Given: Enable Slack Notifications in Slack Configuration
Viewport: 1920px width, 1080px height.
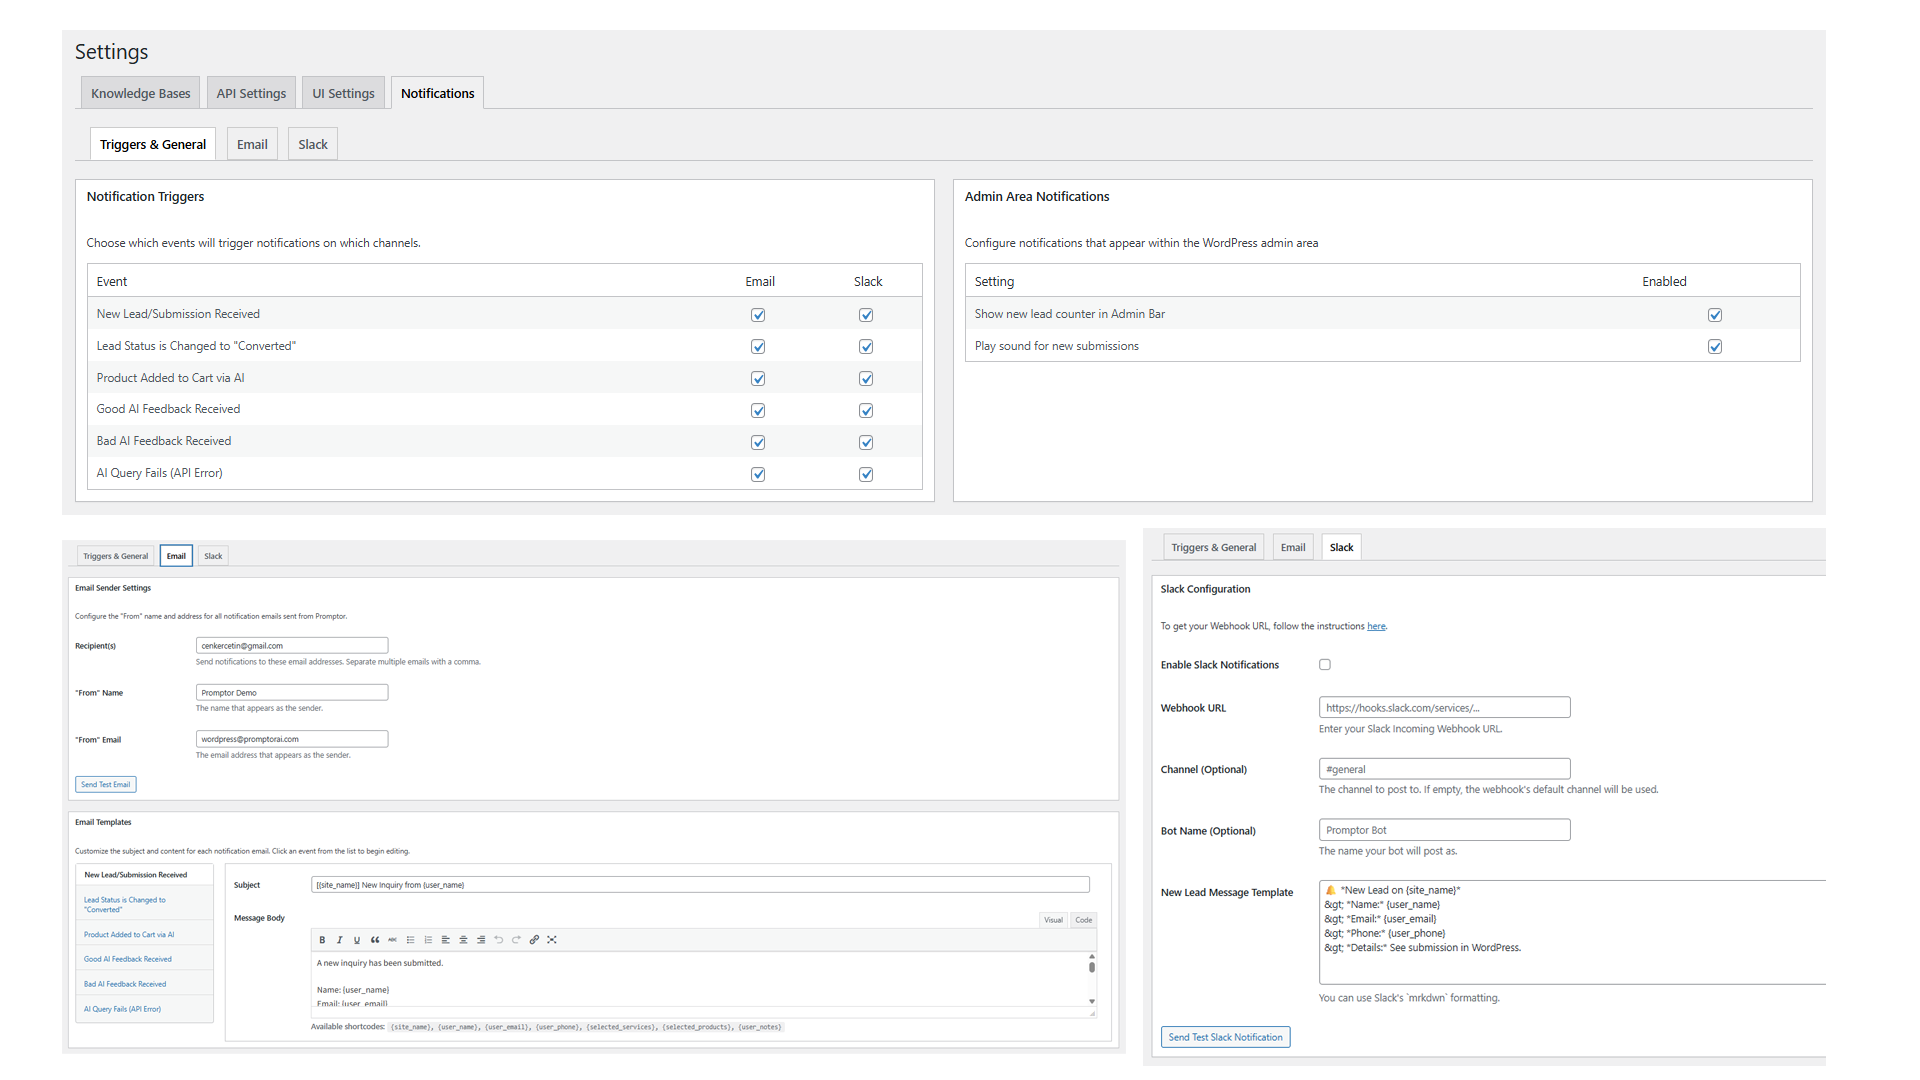Looking at the screenshot, I should (1324, 664).
